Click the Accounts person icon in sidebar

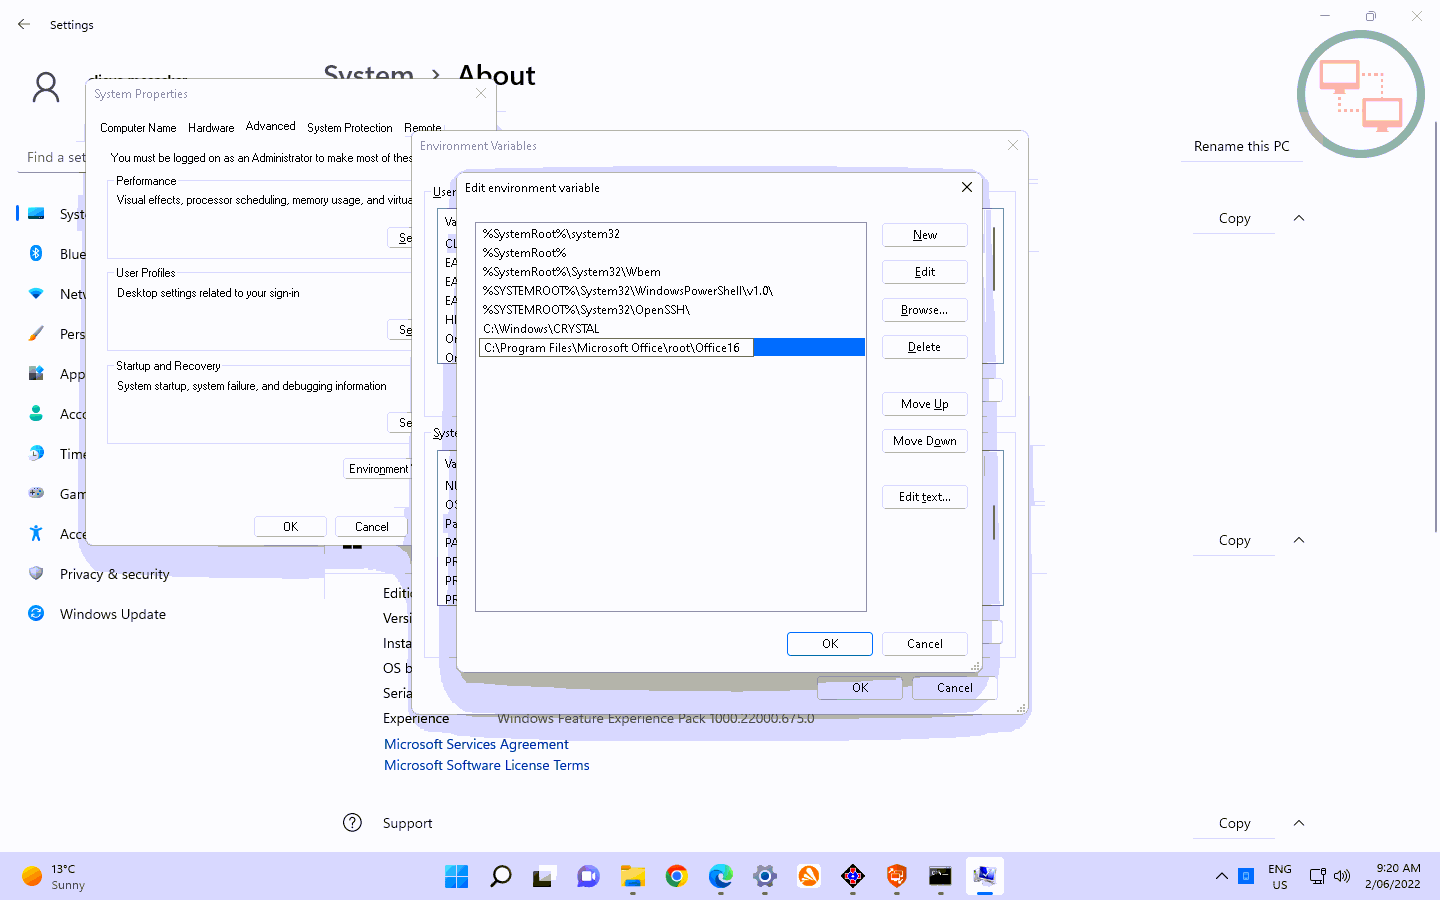click(x=36, y=413)
